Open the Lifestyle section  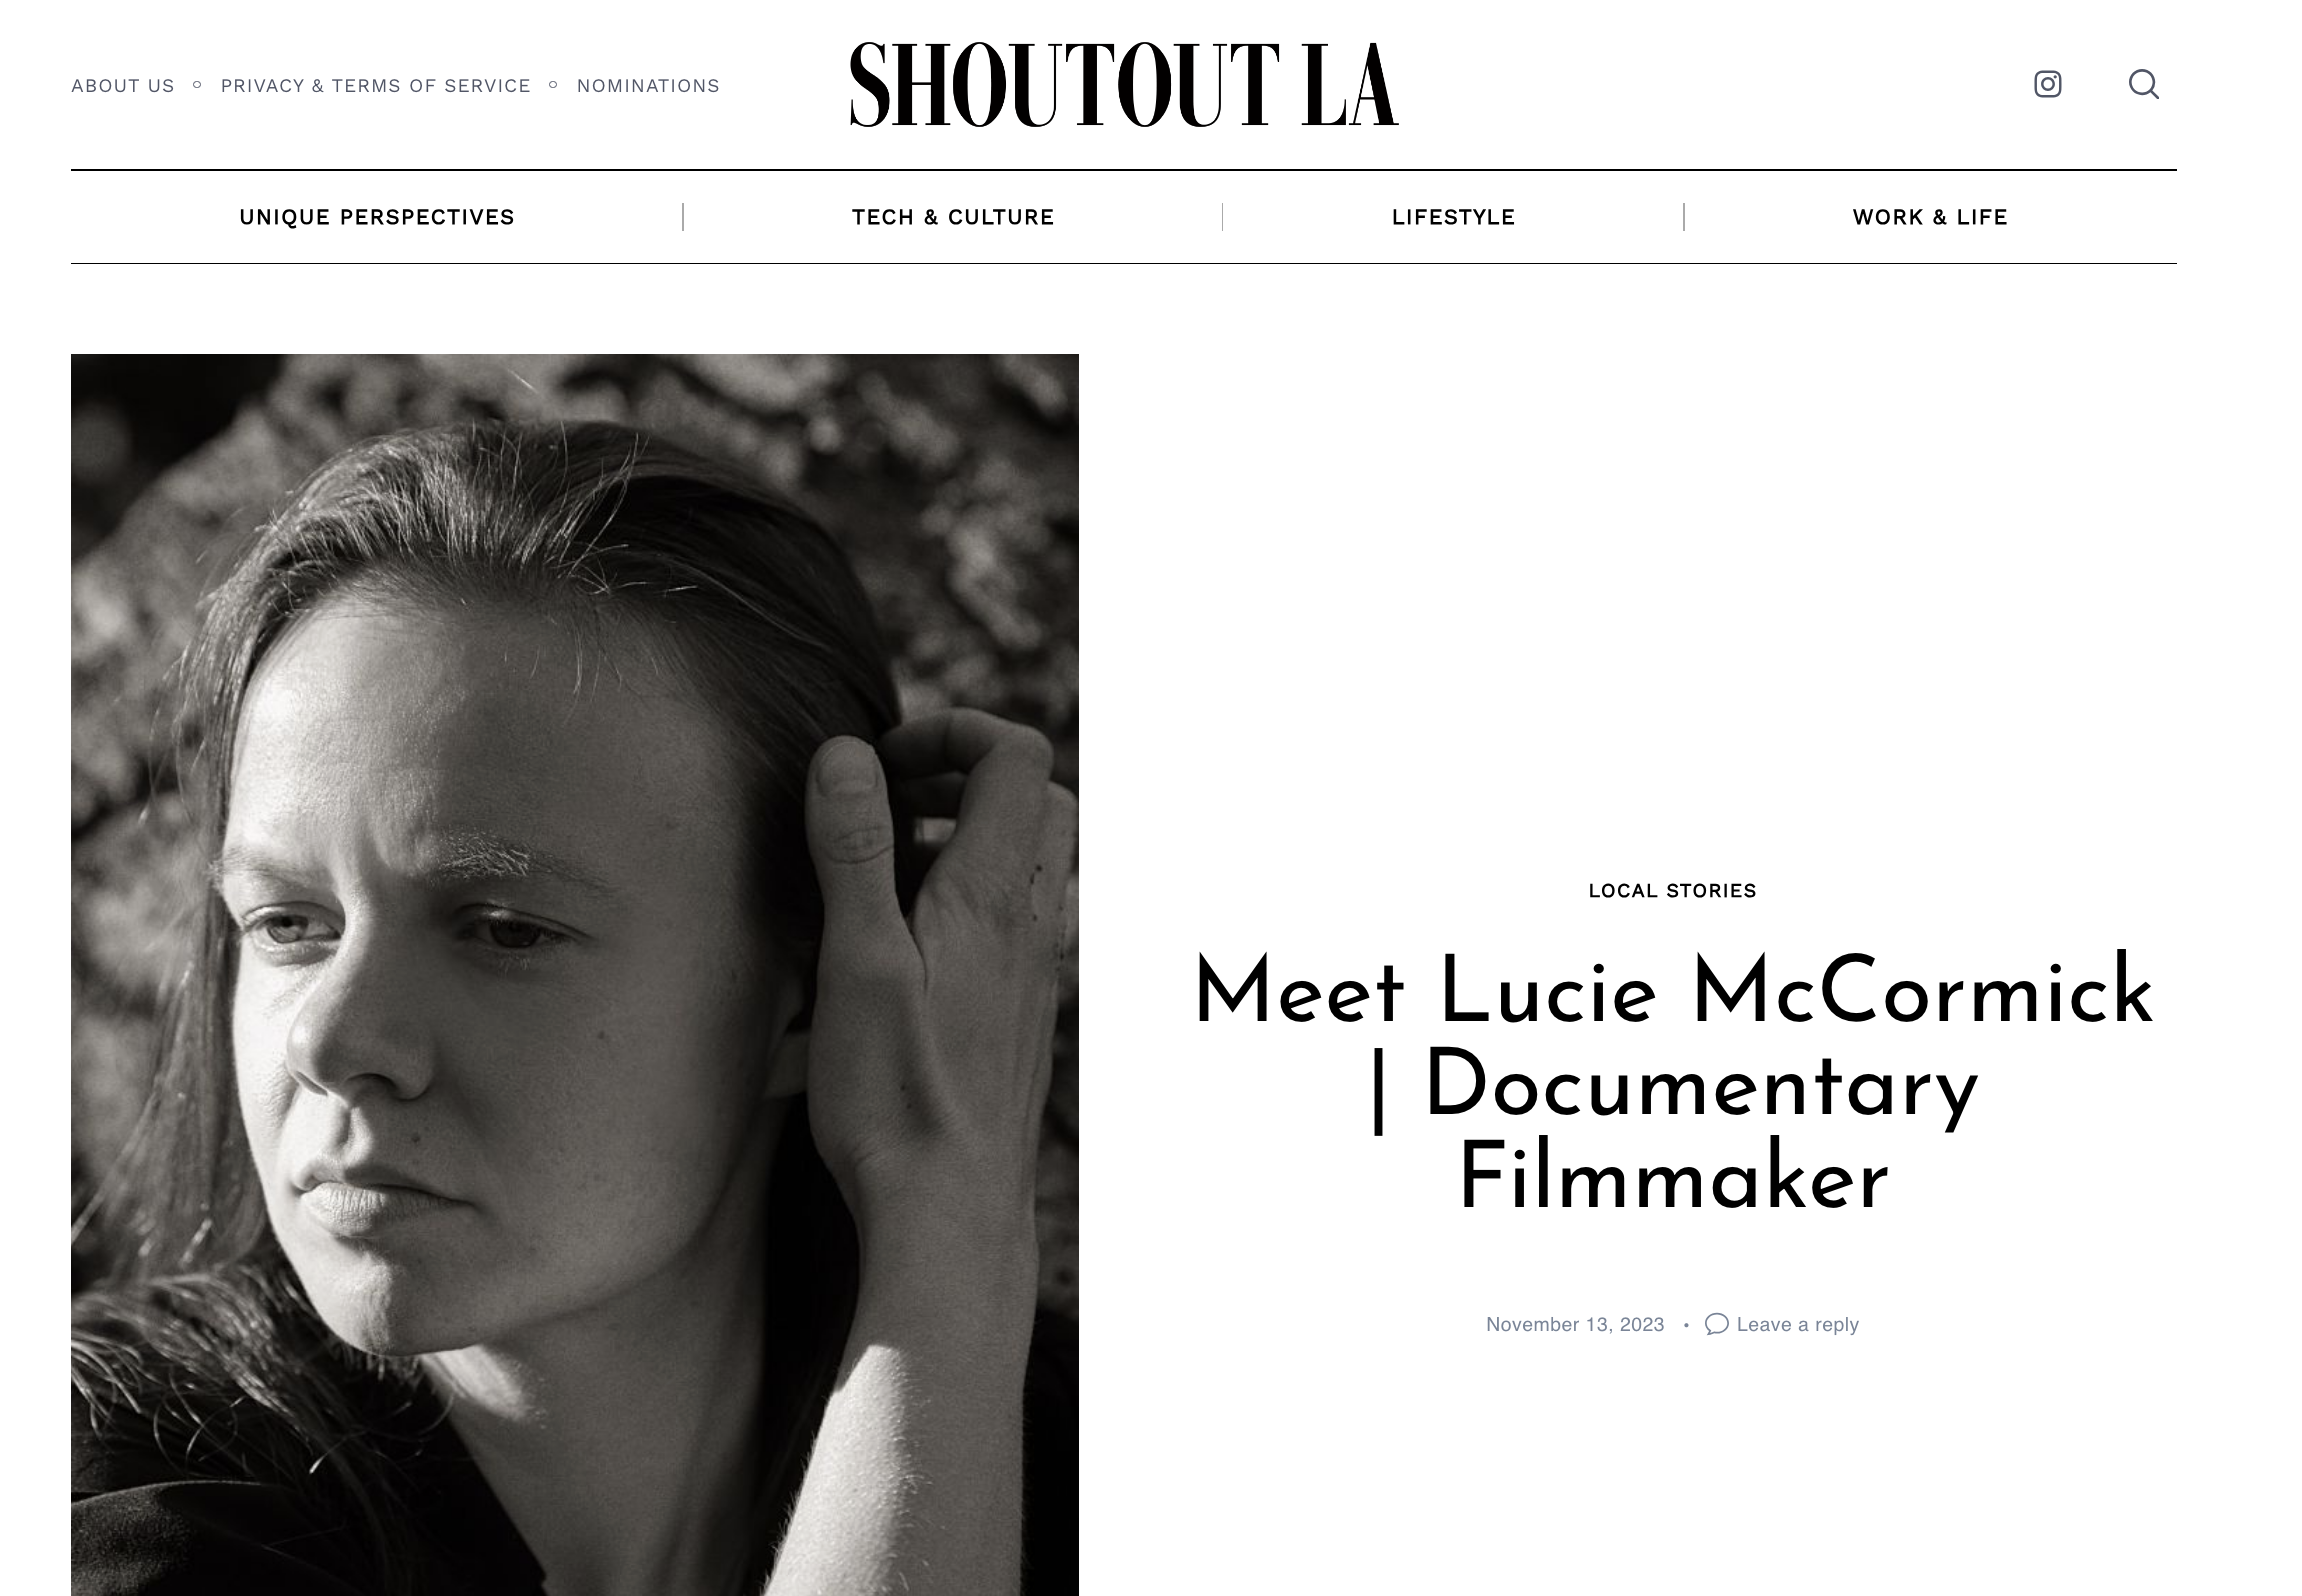tap(1453, 217)
